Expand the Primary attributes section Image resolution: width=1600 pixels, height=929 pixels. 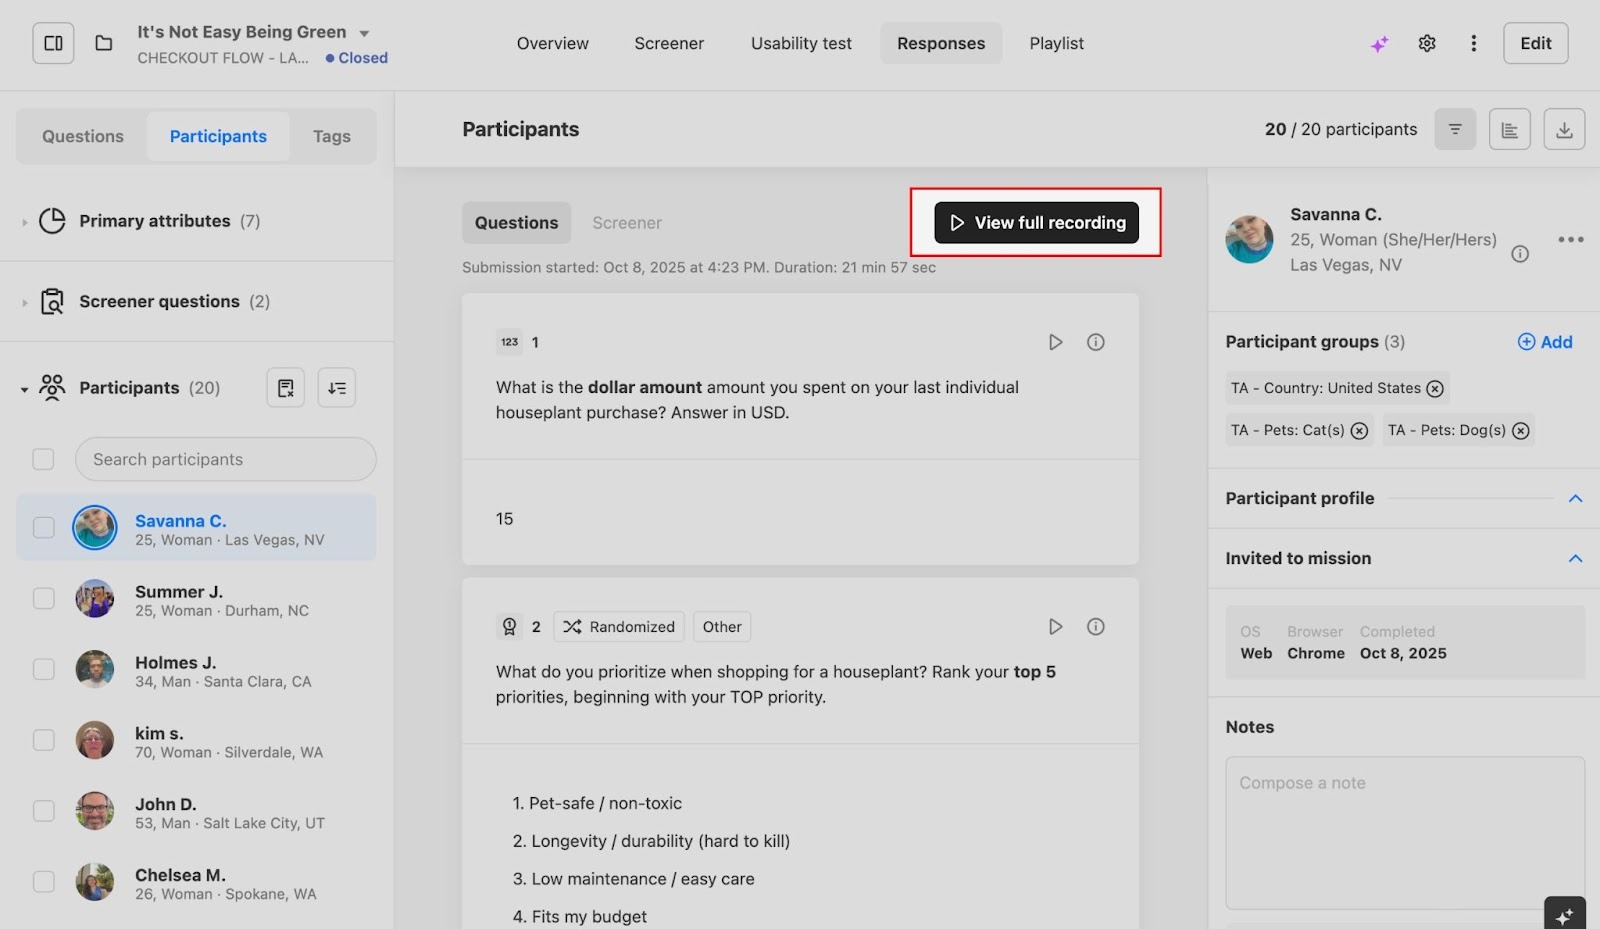[25, 221]
